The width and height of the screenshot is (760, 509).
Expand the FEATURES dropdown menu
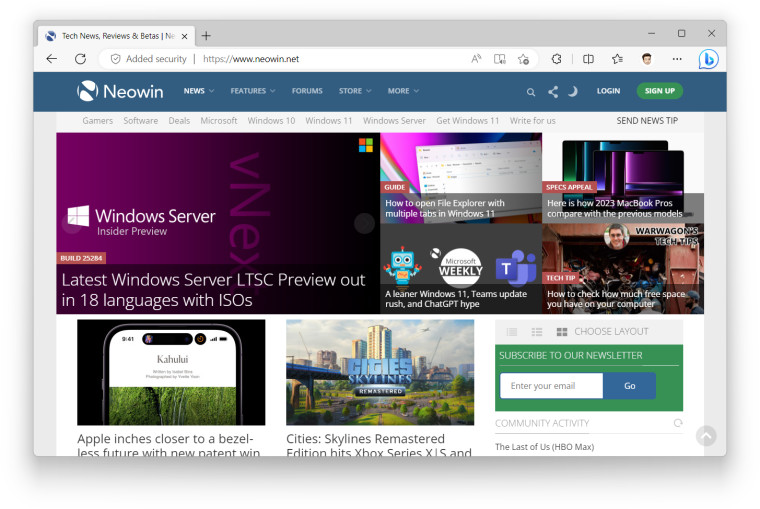point(253,91)
